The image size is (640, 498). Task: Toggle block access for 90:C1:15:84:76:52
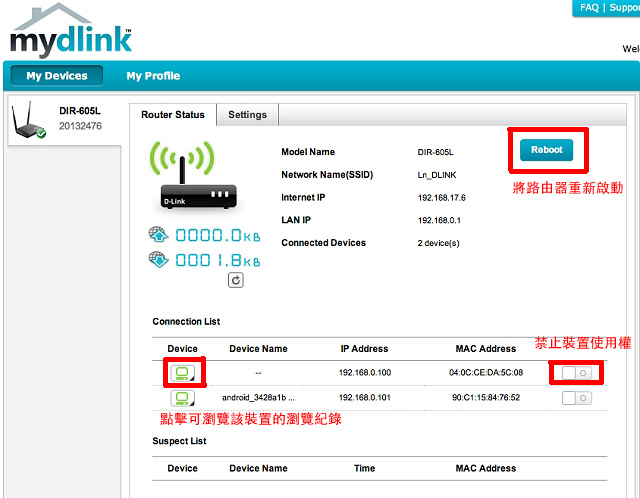point(576,398)
